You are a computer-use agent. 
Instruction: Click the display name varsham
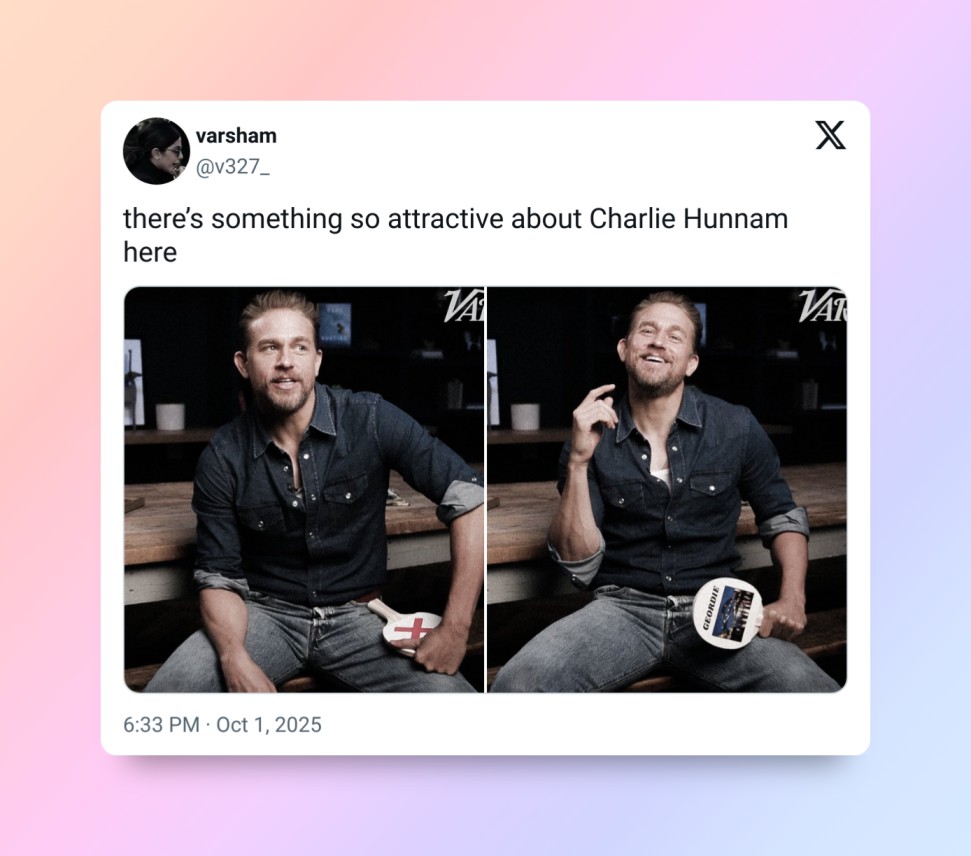click(236, 136)
